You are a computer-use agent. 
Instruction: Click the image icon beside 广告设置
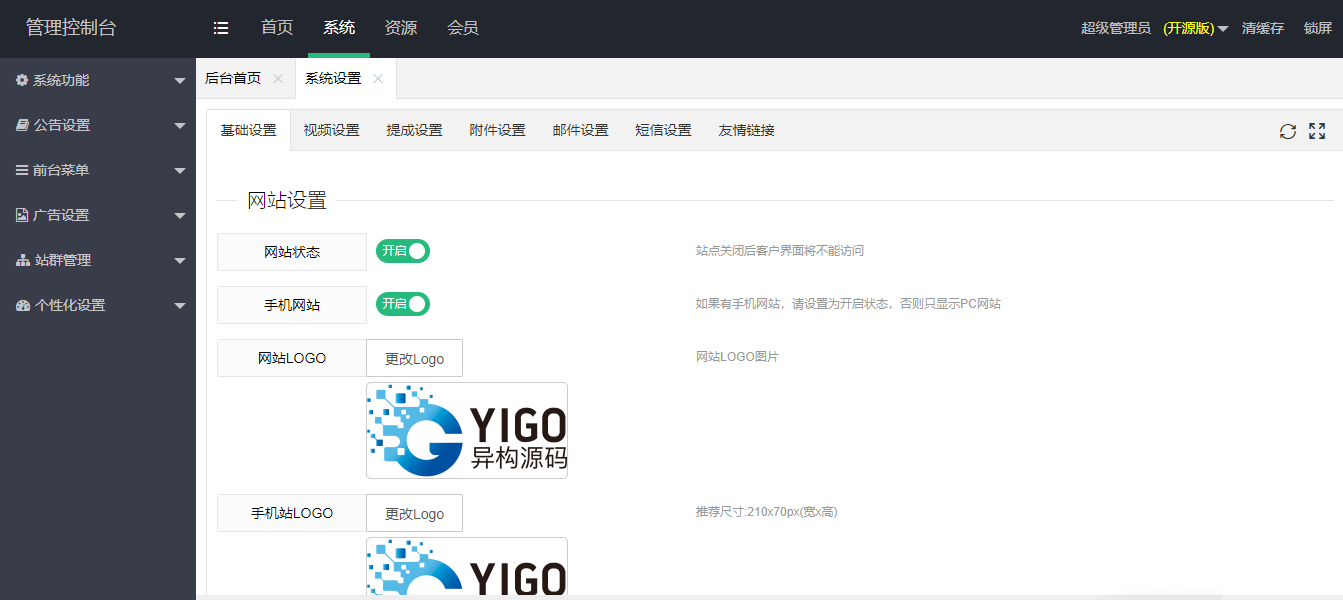coord(22,215)
